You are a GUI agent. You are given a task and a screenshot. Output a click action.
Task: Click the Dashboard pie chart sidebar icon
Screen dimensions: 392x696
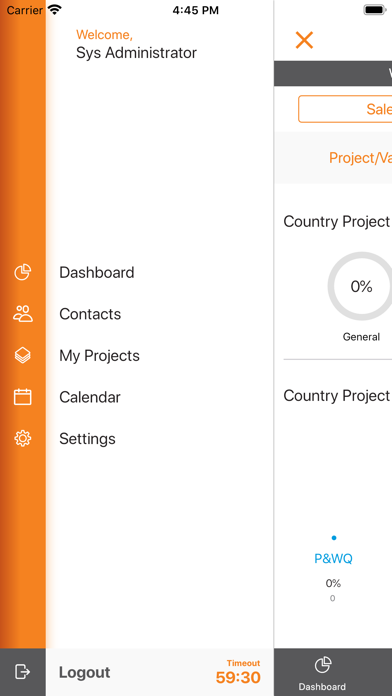(x=23, y=272)
